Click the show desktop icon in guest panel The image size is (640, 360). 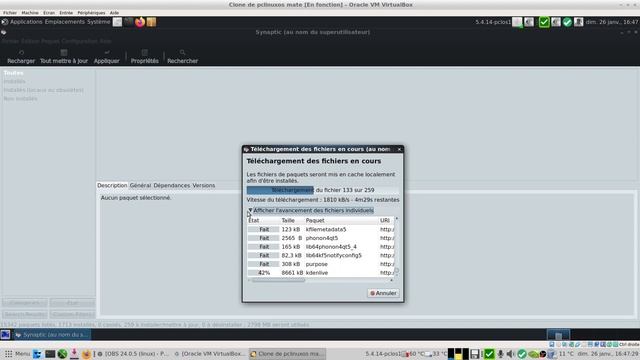click(x=5, y=335)
